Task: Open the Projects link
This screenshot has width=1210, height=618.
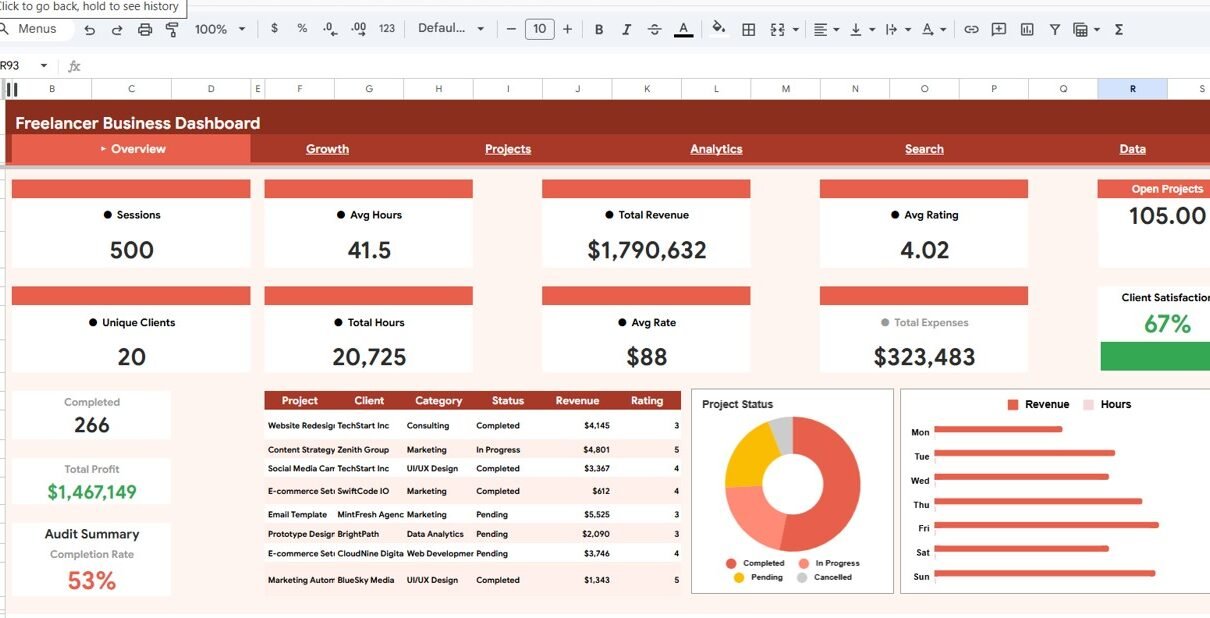Action: 508,149
